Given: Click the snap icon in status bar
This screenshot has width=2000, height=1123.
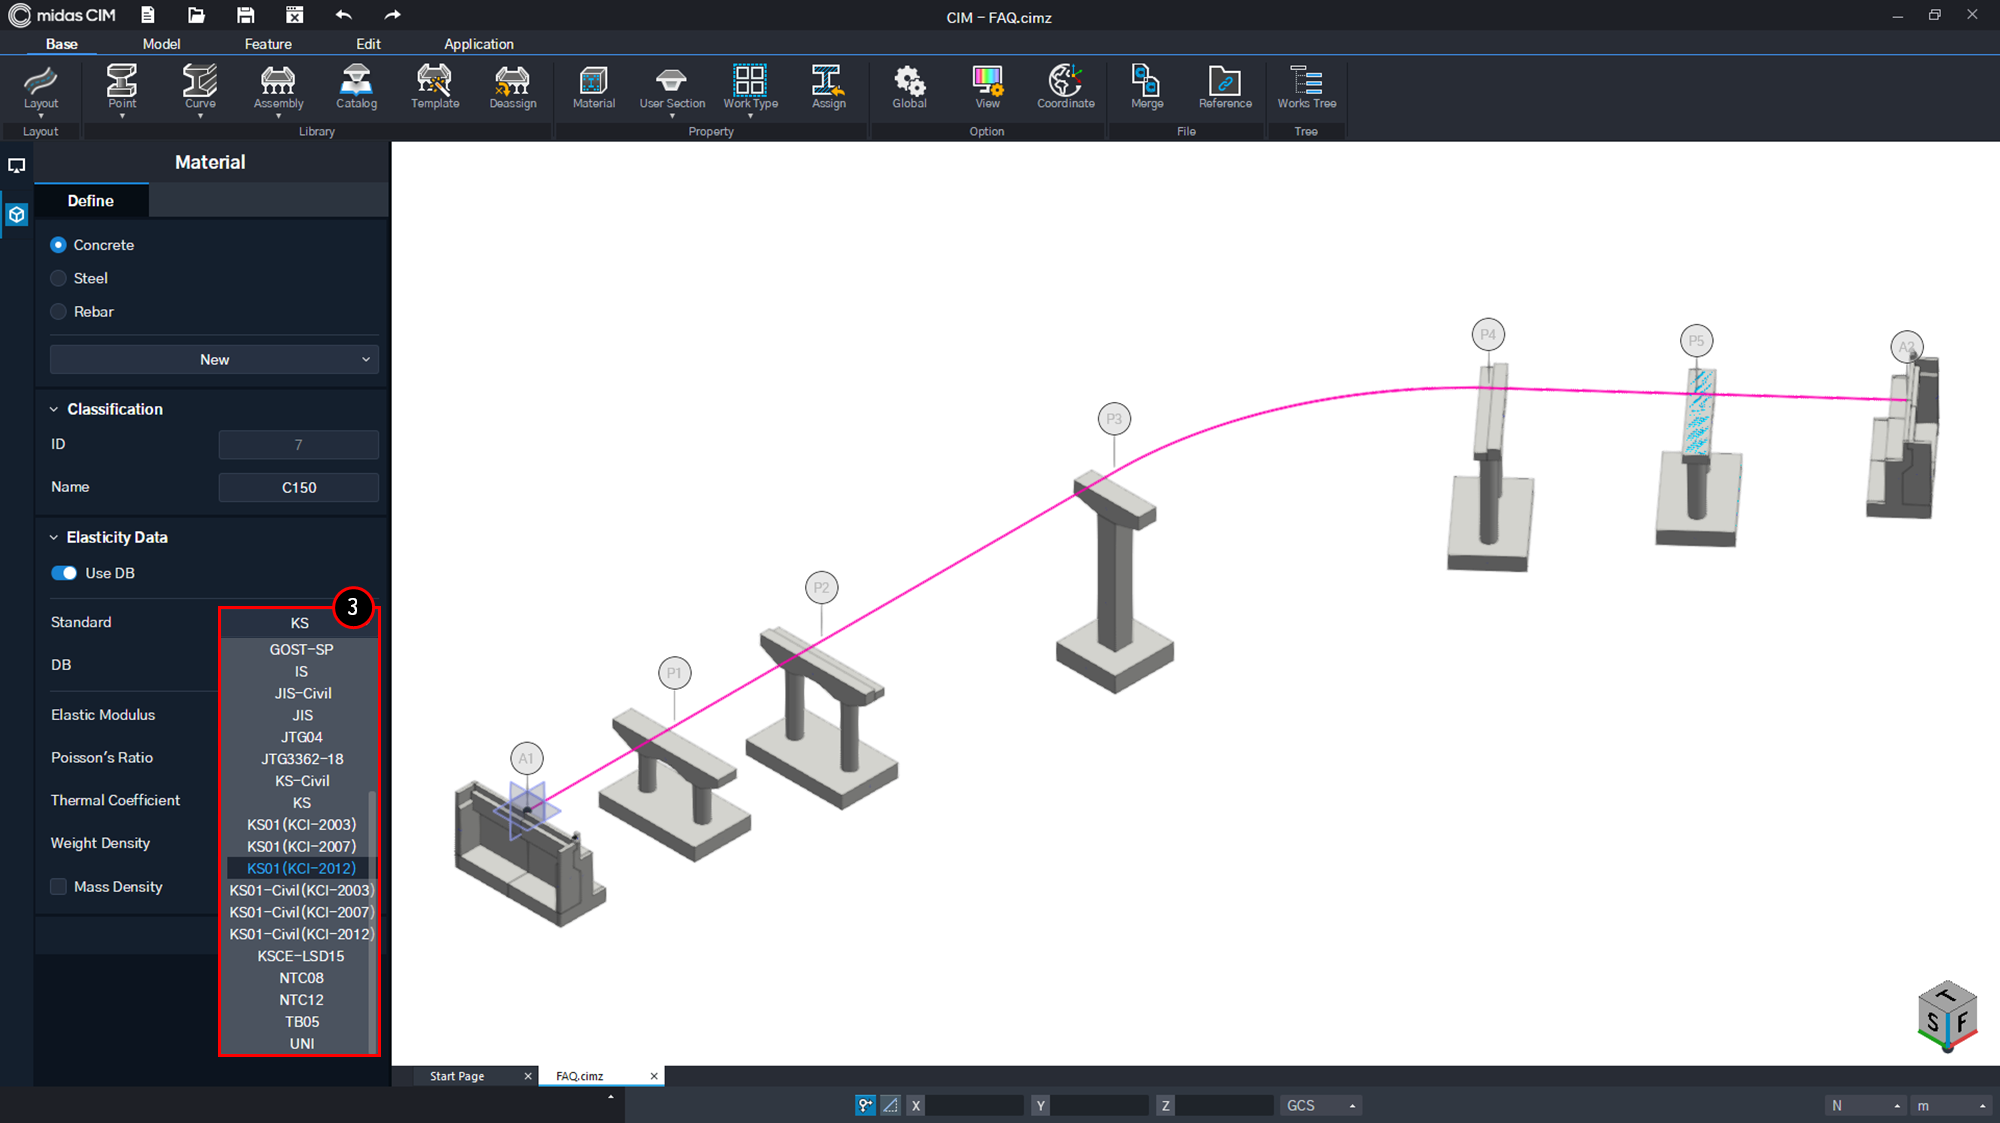Looking at the screenshot, I should pyautogui.click(x=865, y=1105).
